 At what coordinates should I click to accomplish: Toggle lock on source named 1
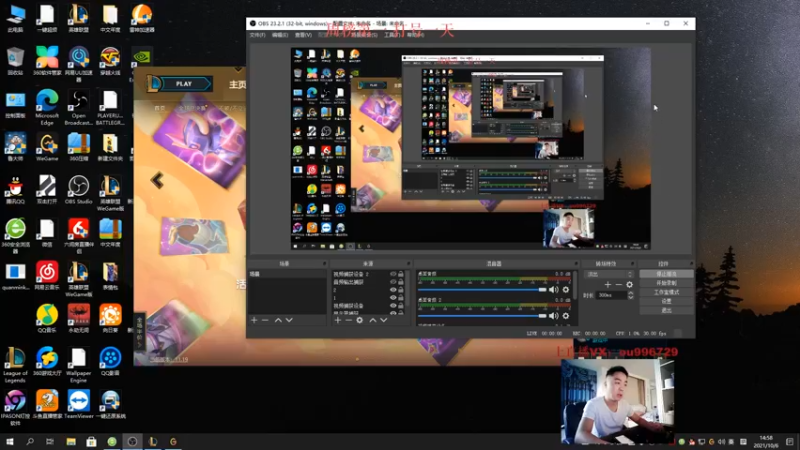(x=401, y=297)
